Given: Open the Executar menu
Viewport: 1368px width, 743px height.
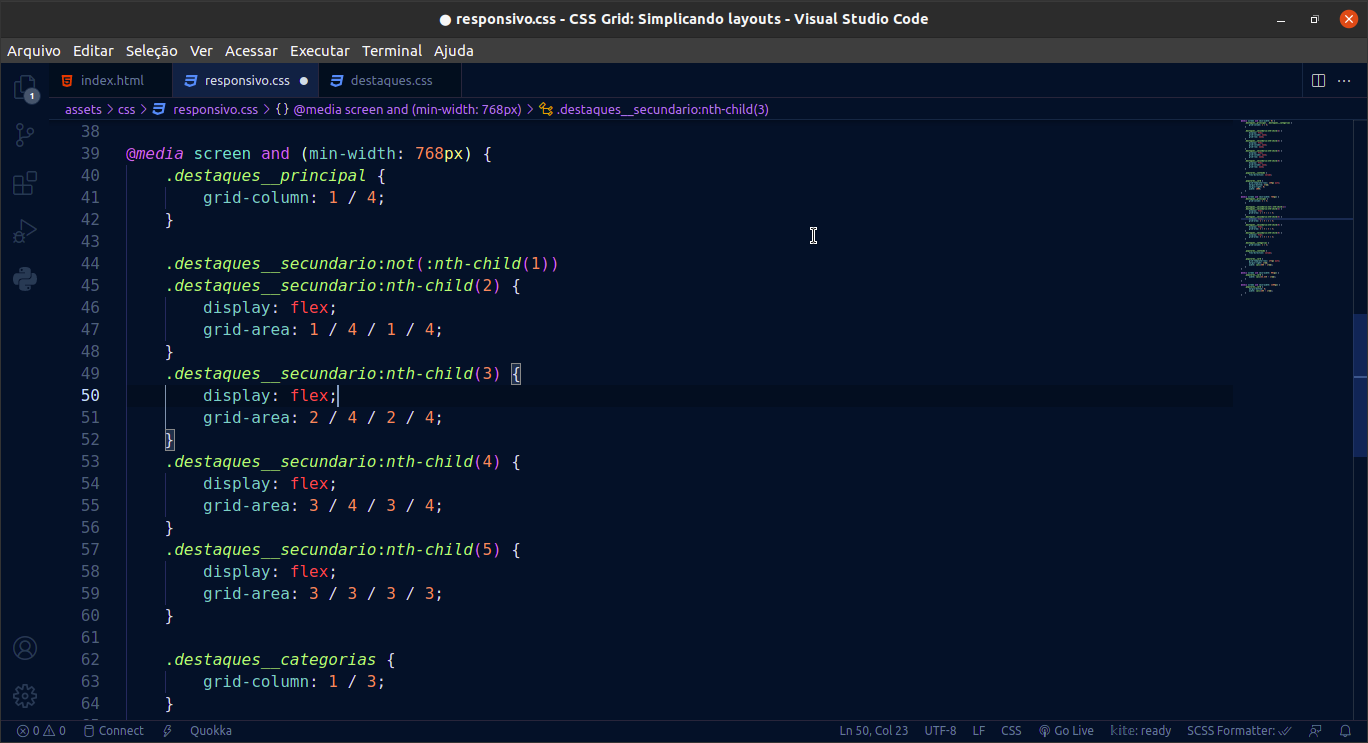Looking at the screenshot, I should click(x=320, y=50).
